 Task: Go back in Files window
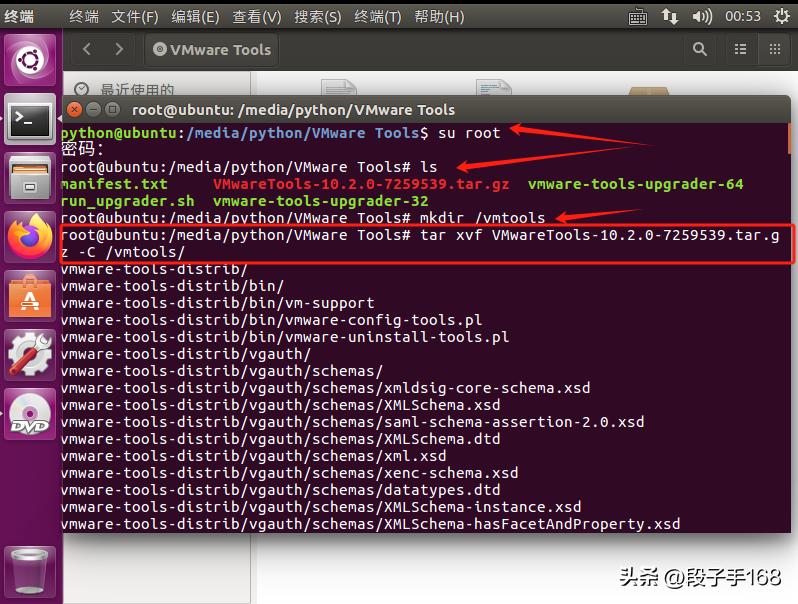click(x=87, y=49)
